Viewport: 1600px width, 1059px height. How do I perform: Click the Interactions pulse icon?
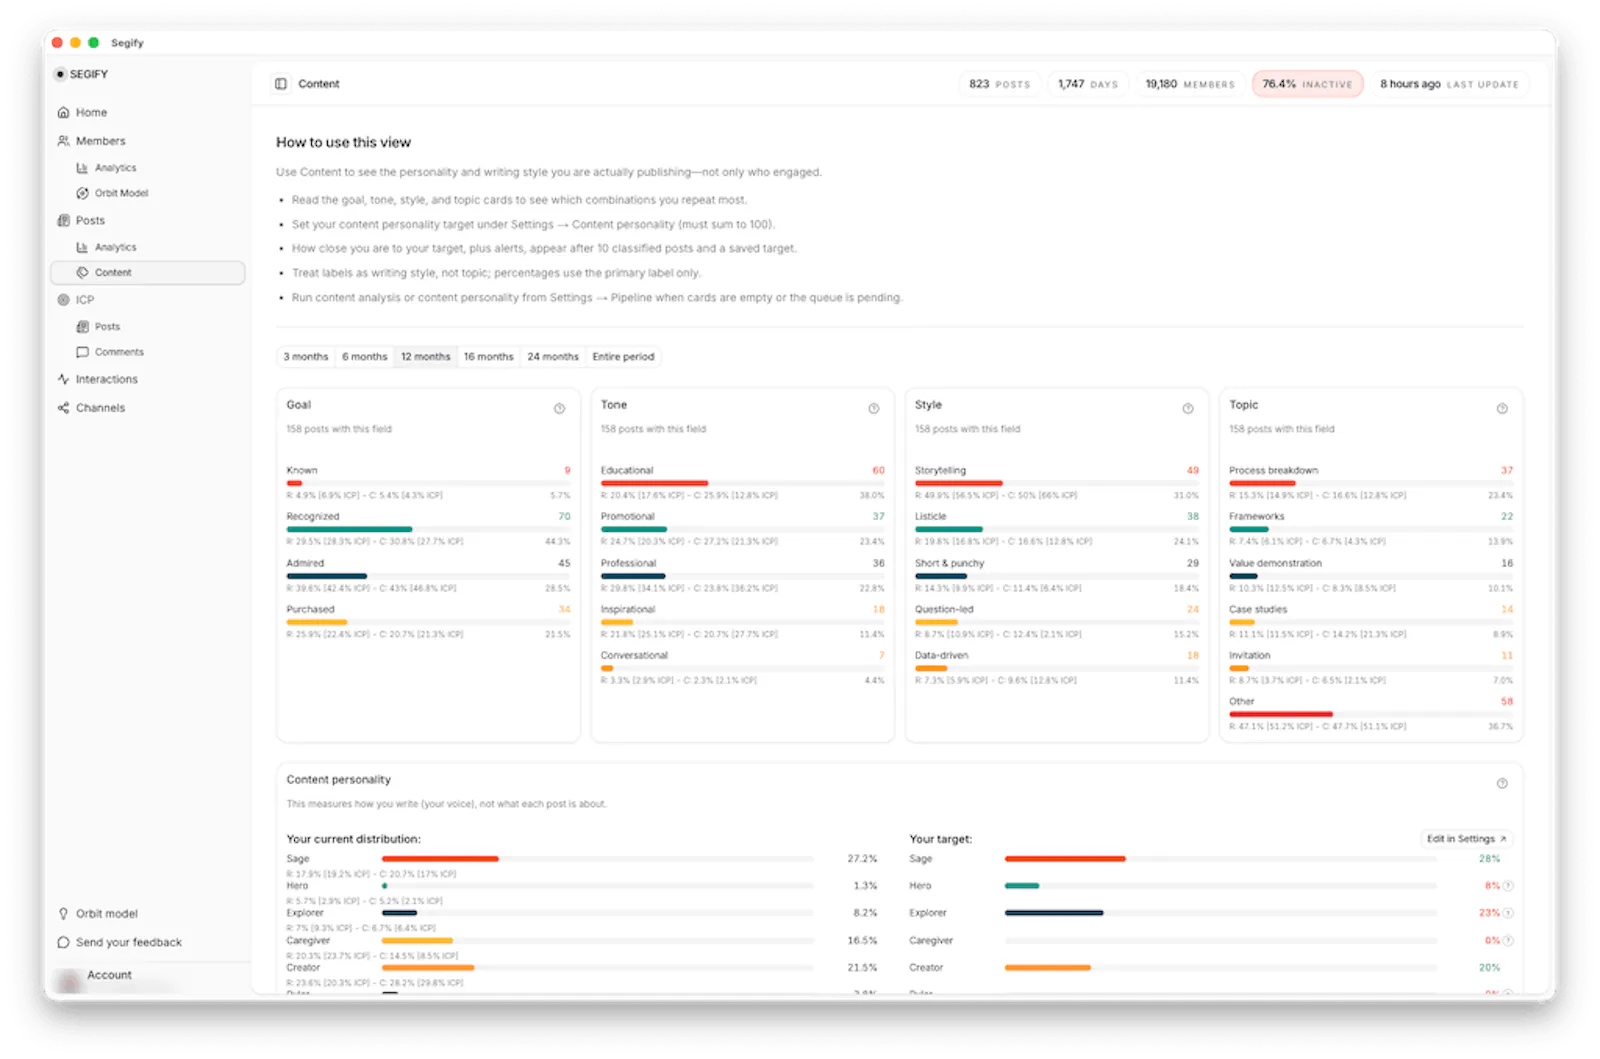pyautogui.click(x=64, y=379)
